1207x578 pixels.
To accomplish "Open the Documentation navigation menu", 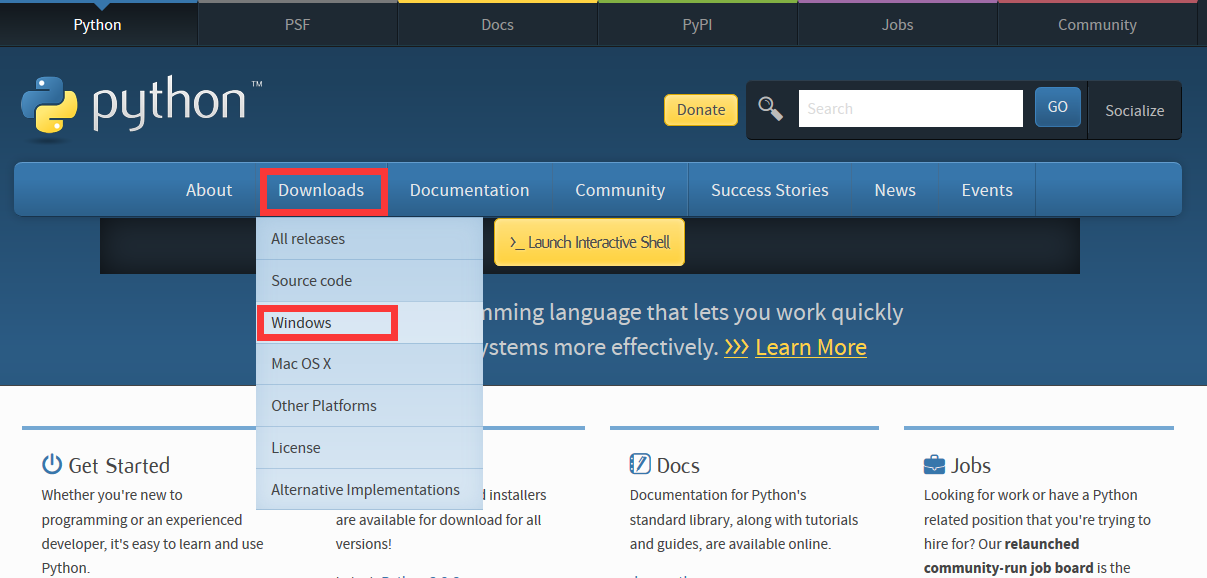I will click(469, 190).
